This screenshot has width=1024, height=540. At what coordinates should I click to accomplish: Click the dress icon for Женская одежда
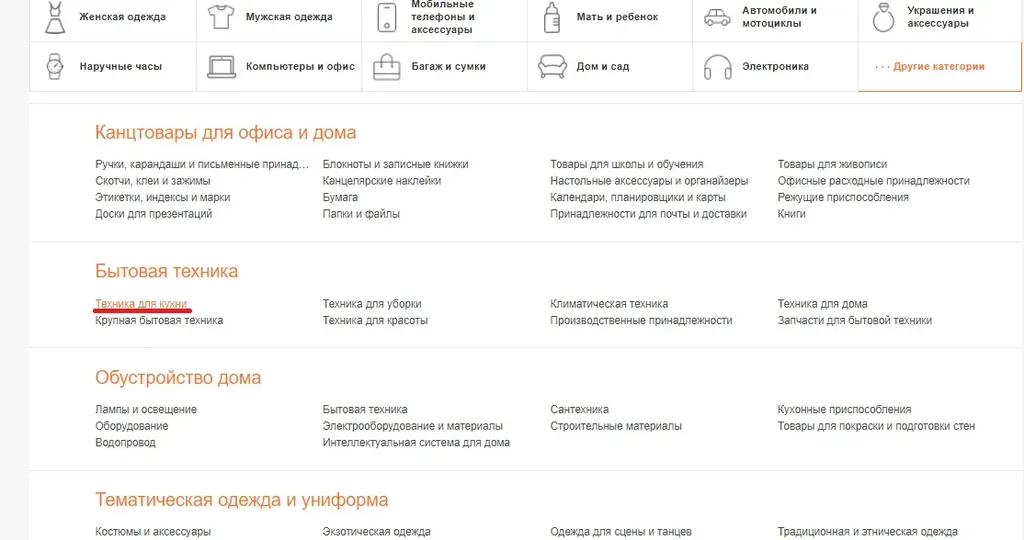(55, 17)
